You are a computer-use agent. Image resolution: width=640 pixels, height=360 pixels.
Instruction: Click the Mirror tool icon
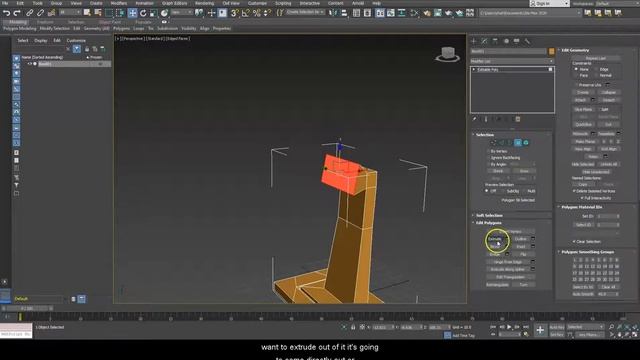pyautogui.click(x=333, y=13)
